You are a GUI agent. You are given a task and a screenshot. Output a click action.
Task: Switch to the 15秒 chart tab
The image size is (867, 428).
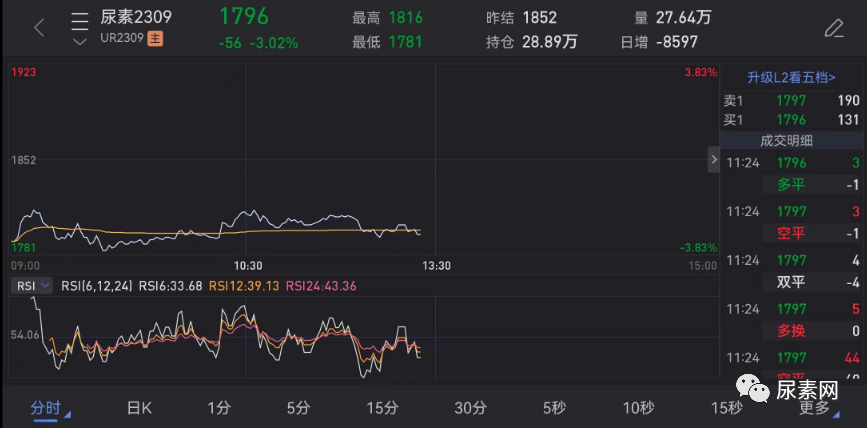pos(727,409)
